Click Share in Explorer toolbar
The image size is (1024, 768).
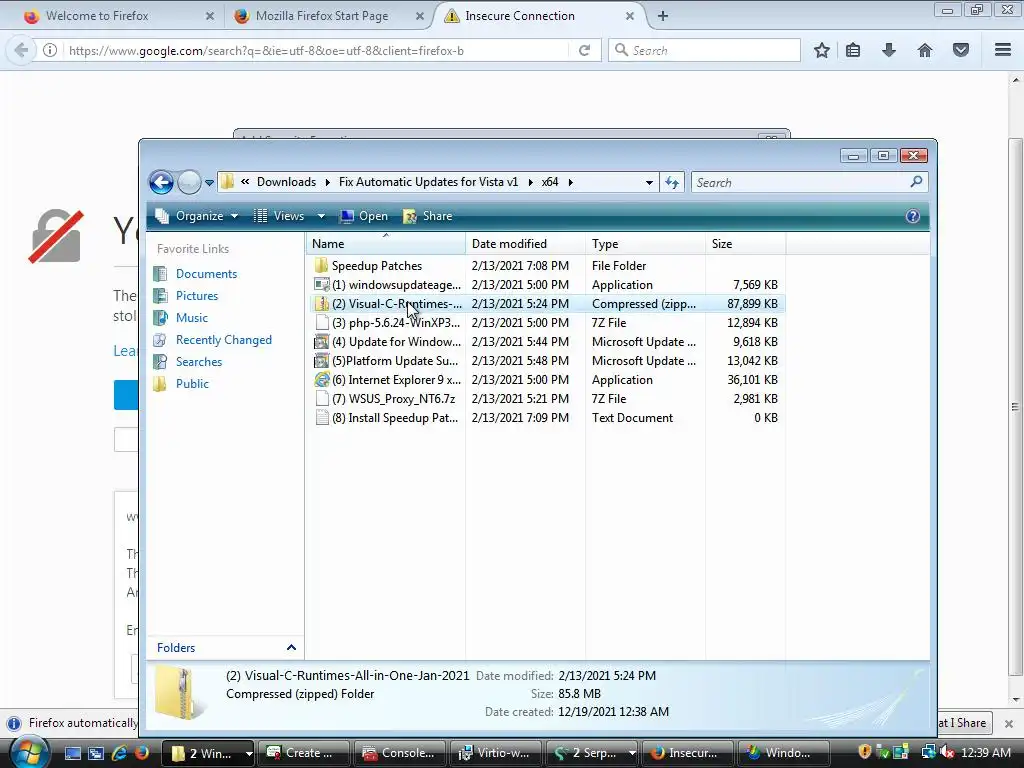pyautogui.click(x=428, y=216)
